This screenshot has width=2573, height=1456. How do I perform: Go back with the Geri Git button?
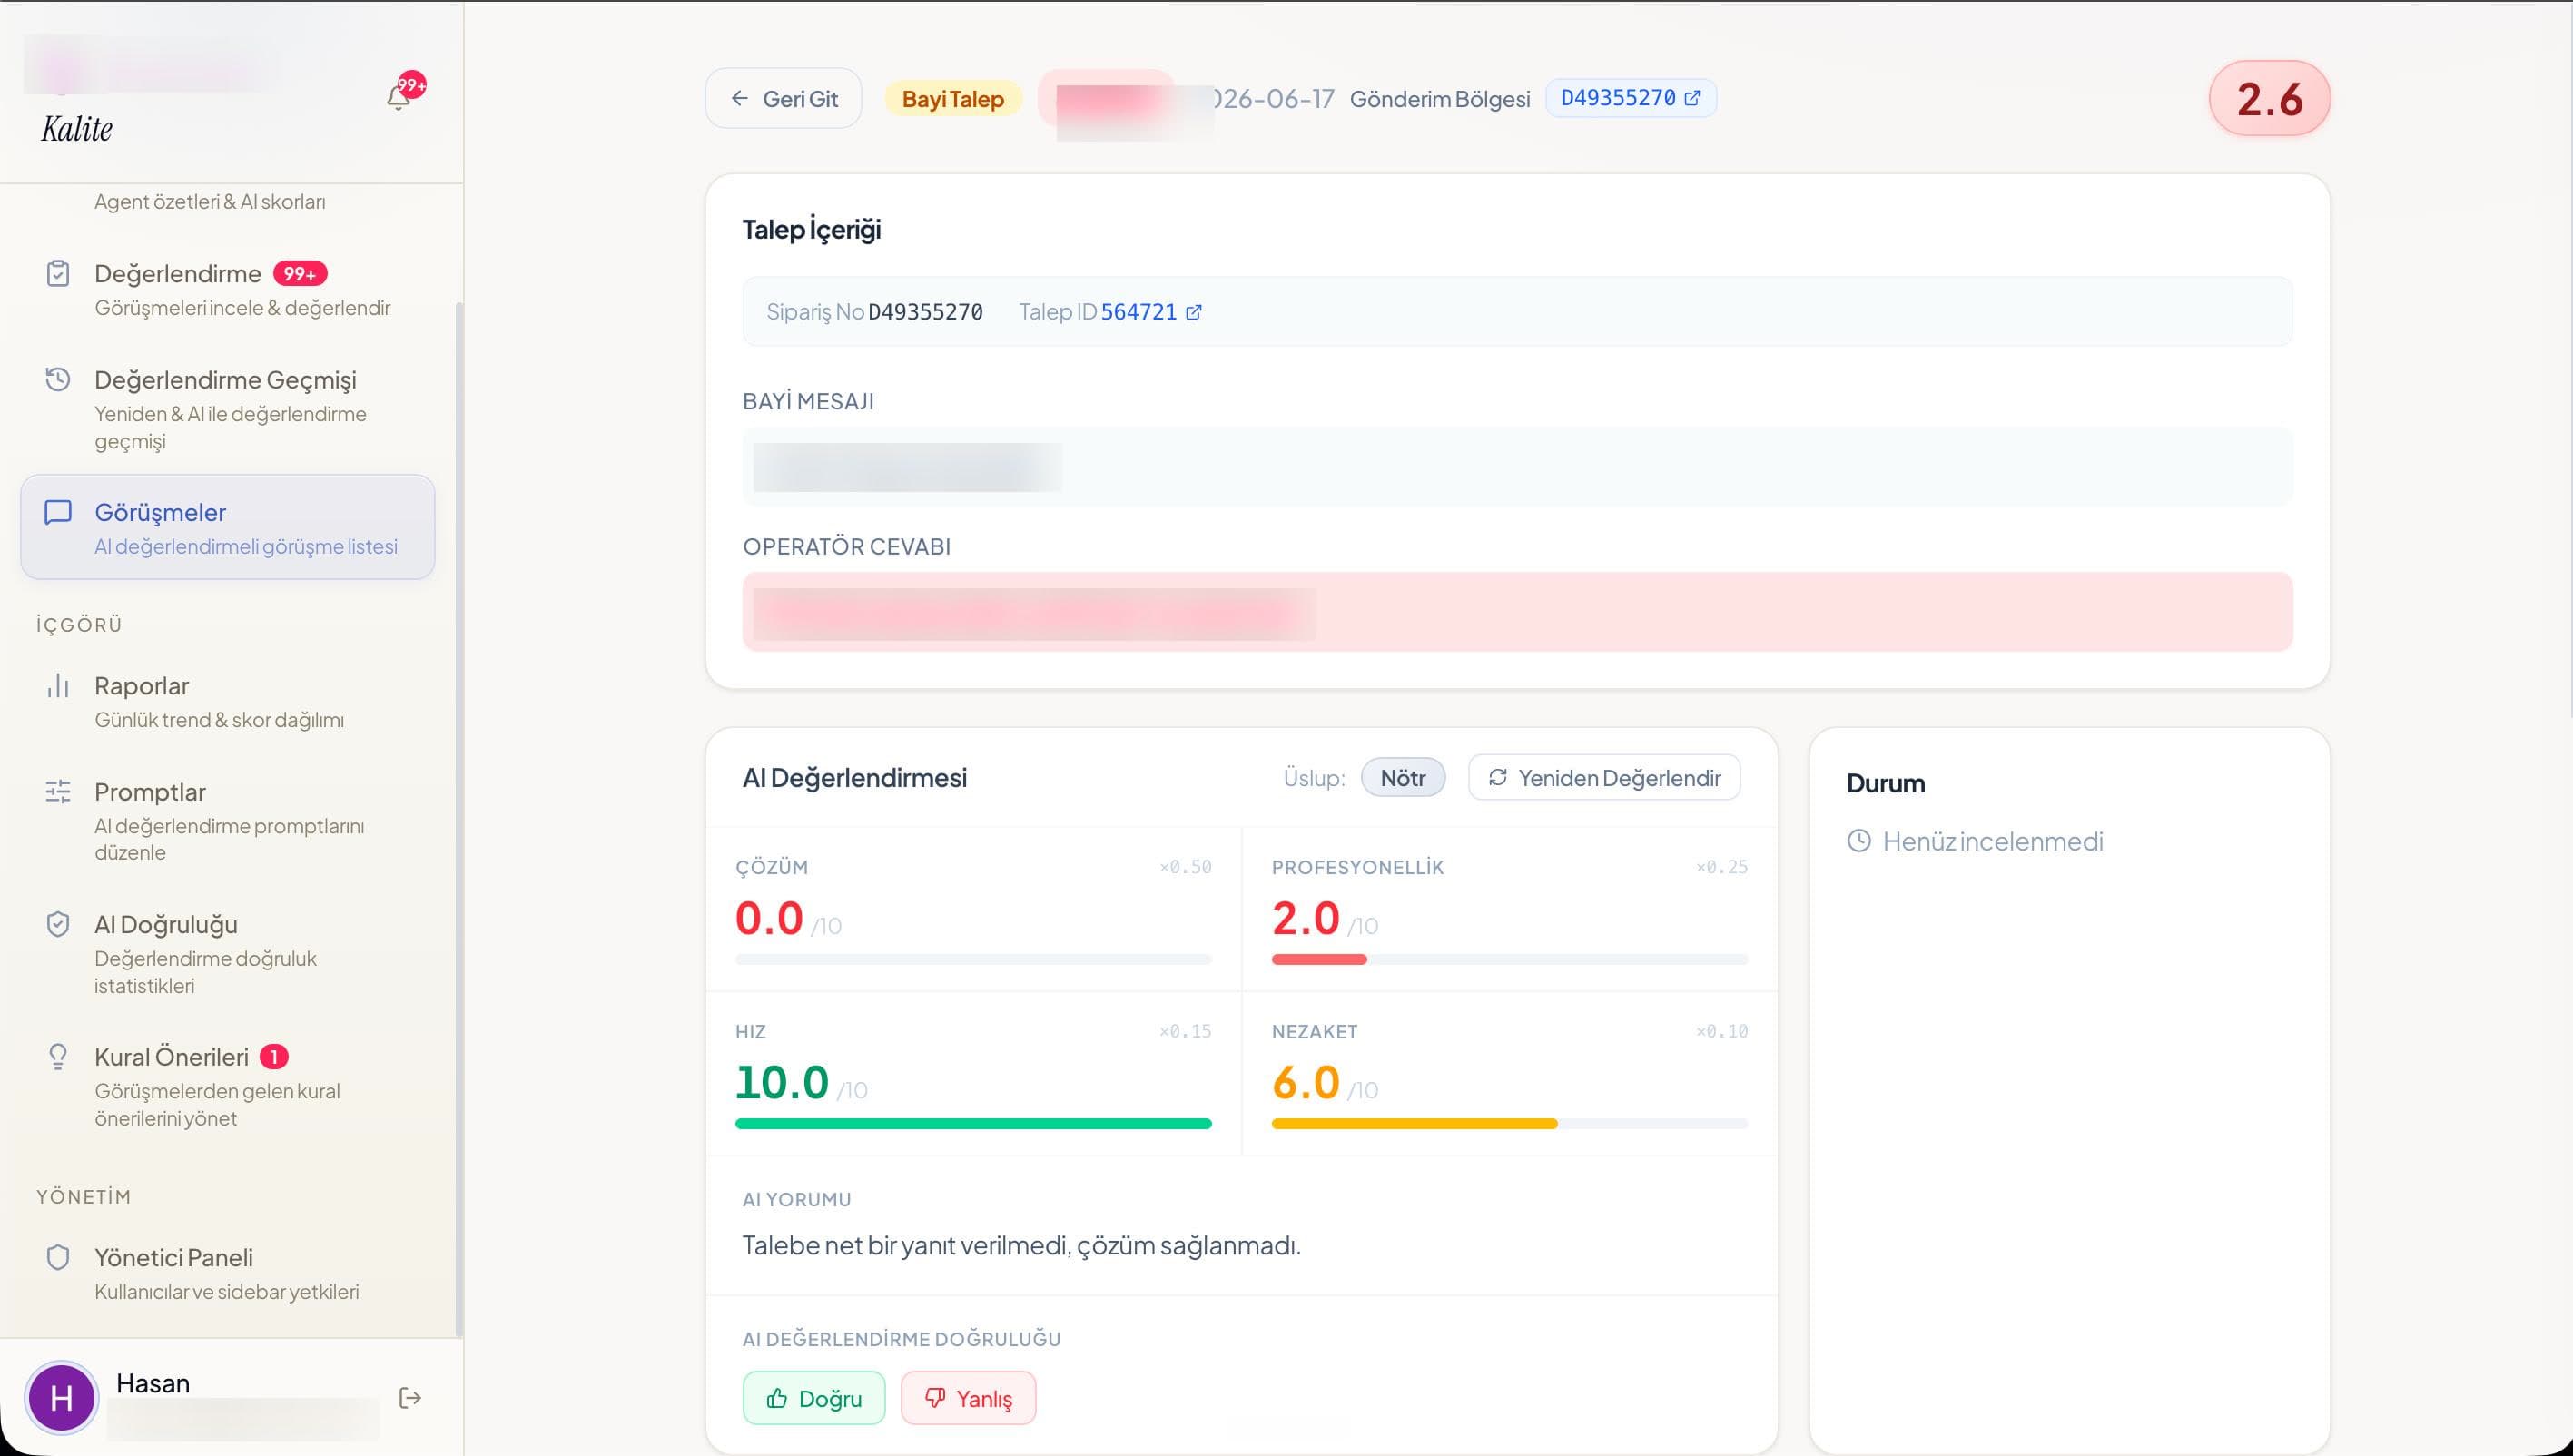pos(783,98)
